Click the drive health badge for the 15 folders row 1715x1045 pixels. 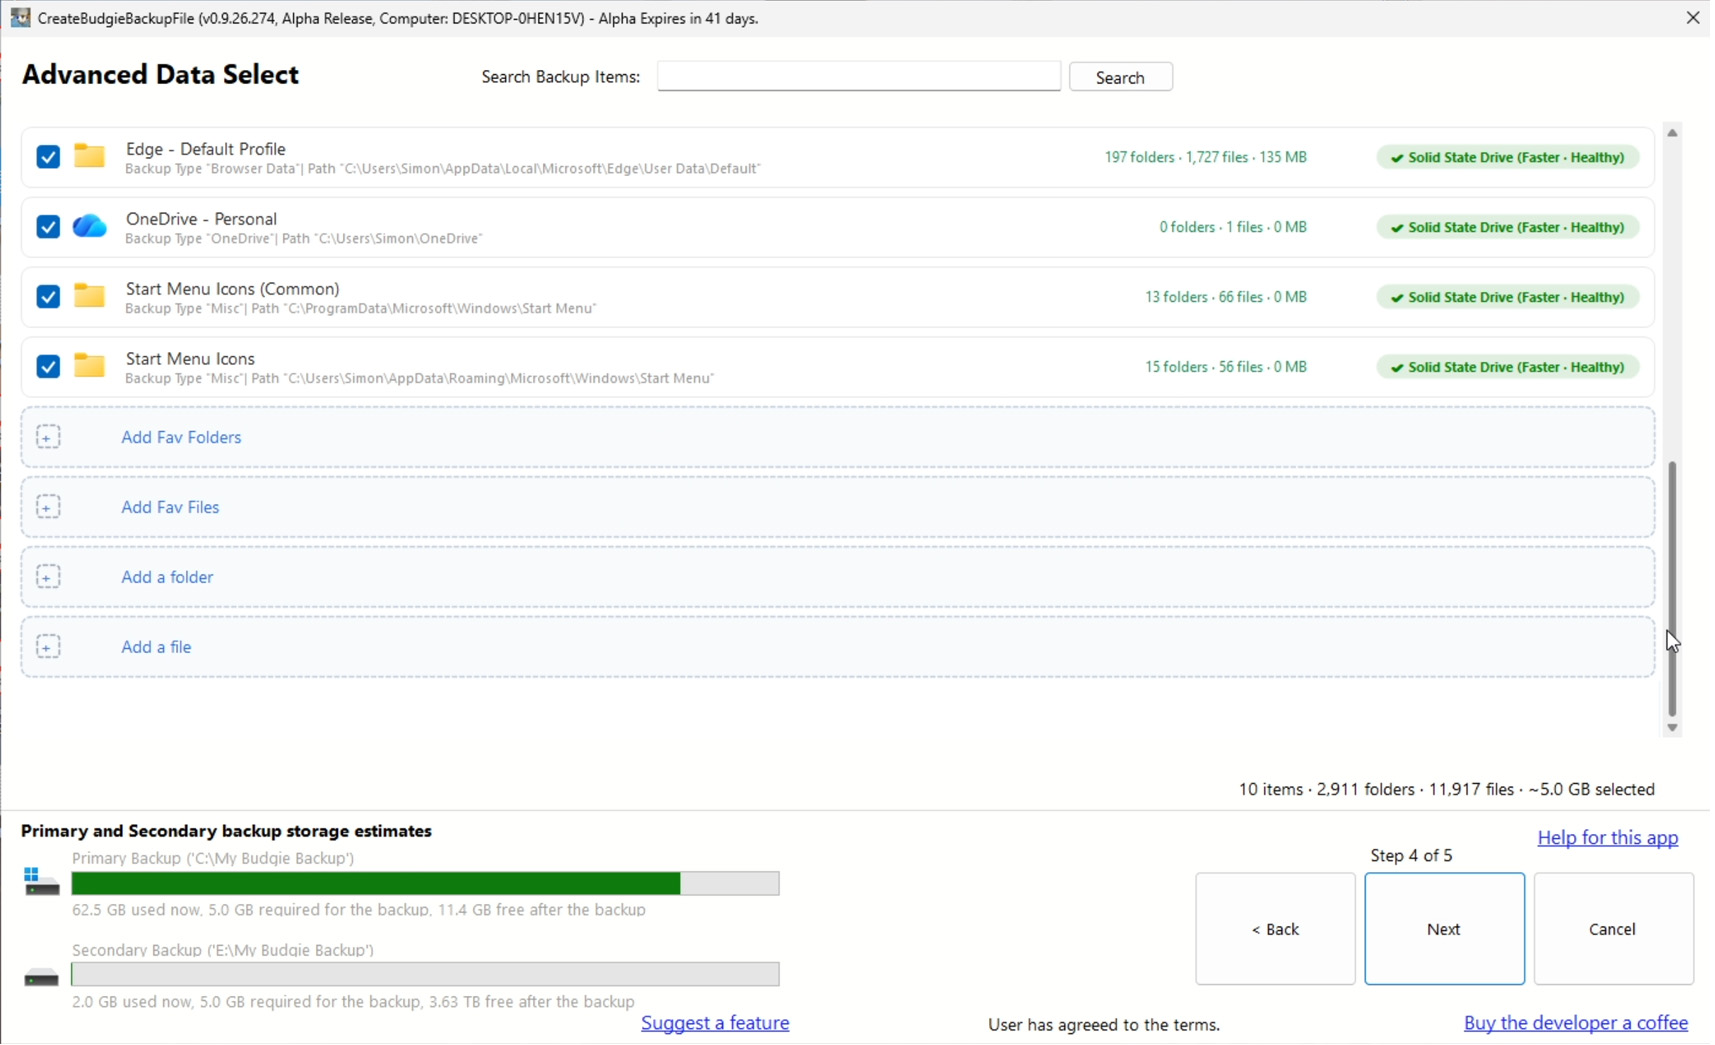click(x=1507, y=367)
